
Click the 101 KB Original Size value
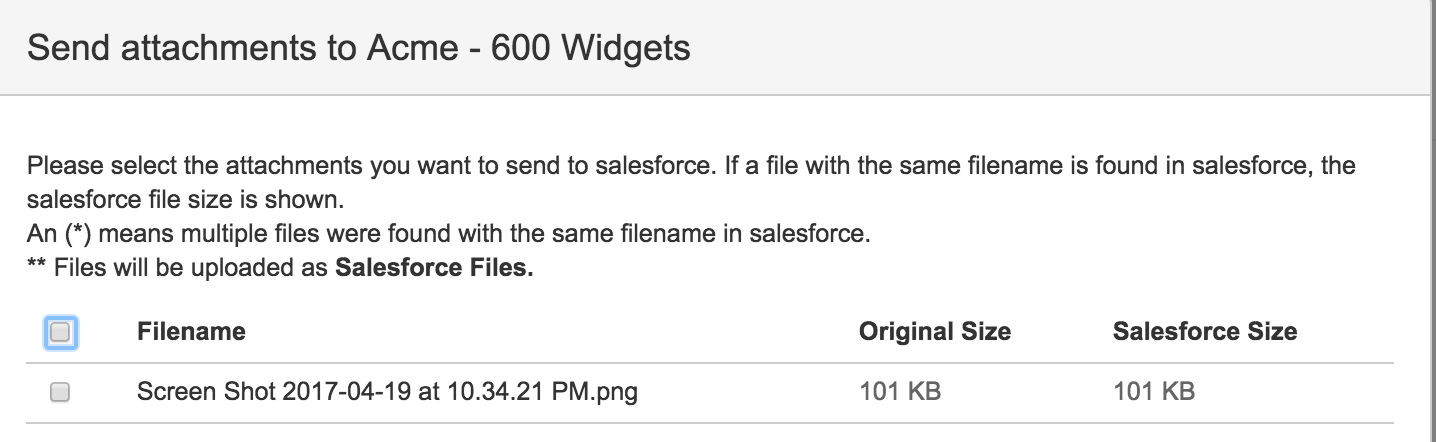click(x=900, y=392)
